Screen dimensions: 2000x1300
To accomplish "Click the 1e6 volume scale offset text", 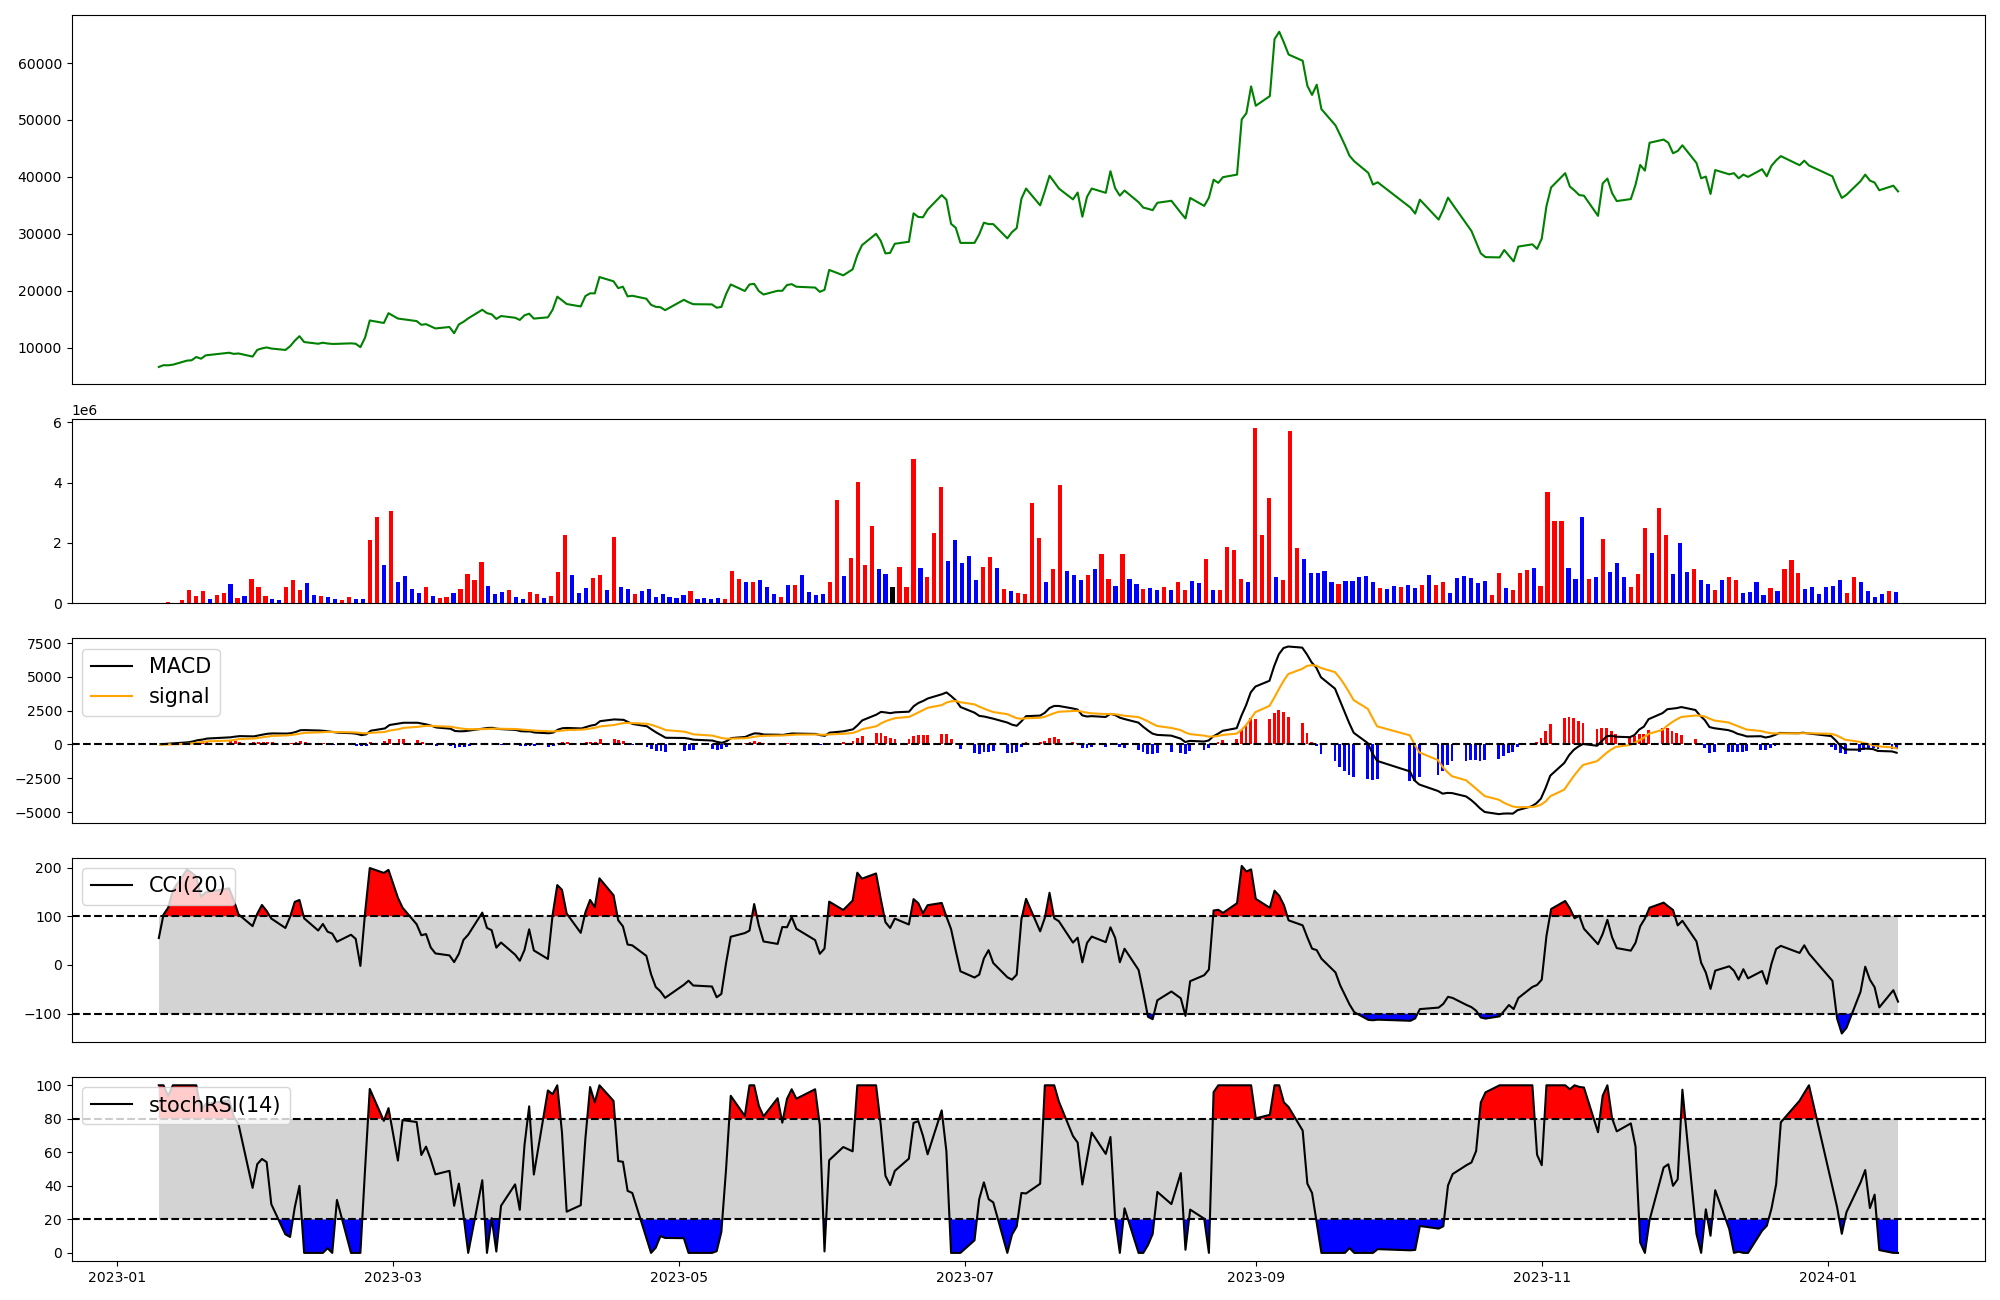I will click(x=84, y=411).
